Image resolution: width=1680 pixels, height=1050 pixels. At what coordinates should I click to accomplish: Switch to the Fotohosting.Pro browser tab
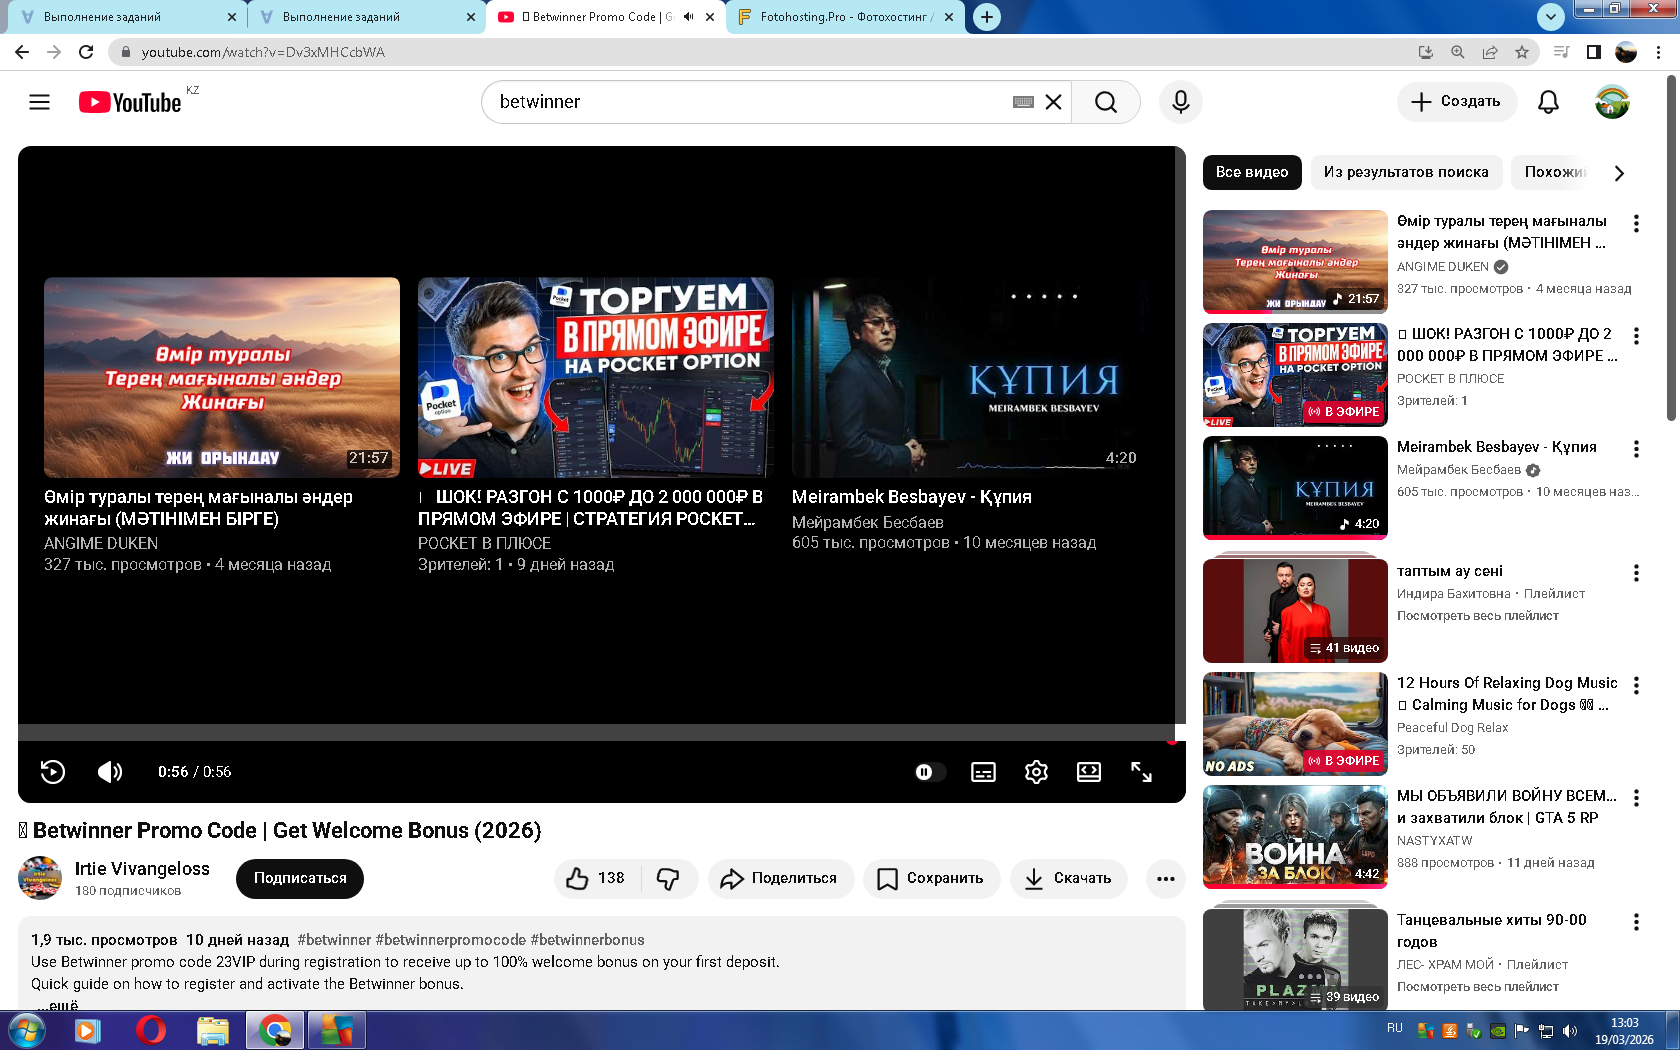pos(845,17)
